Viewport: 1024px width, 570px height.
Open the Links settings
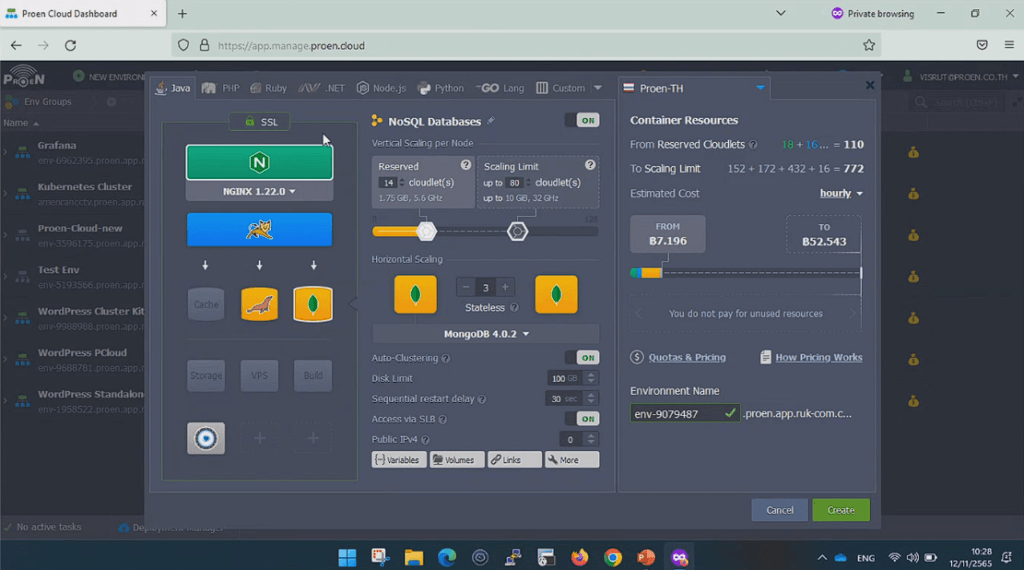coord(514,460)
